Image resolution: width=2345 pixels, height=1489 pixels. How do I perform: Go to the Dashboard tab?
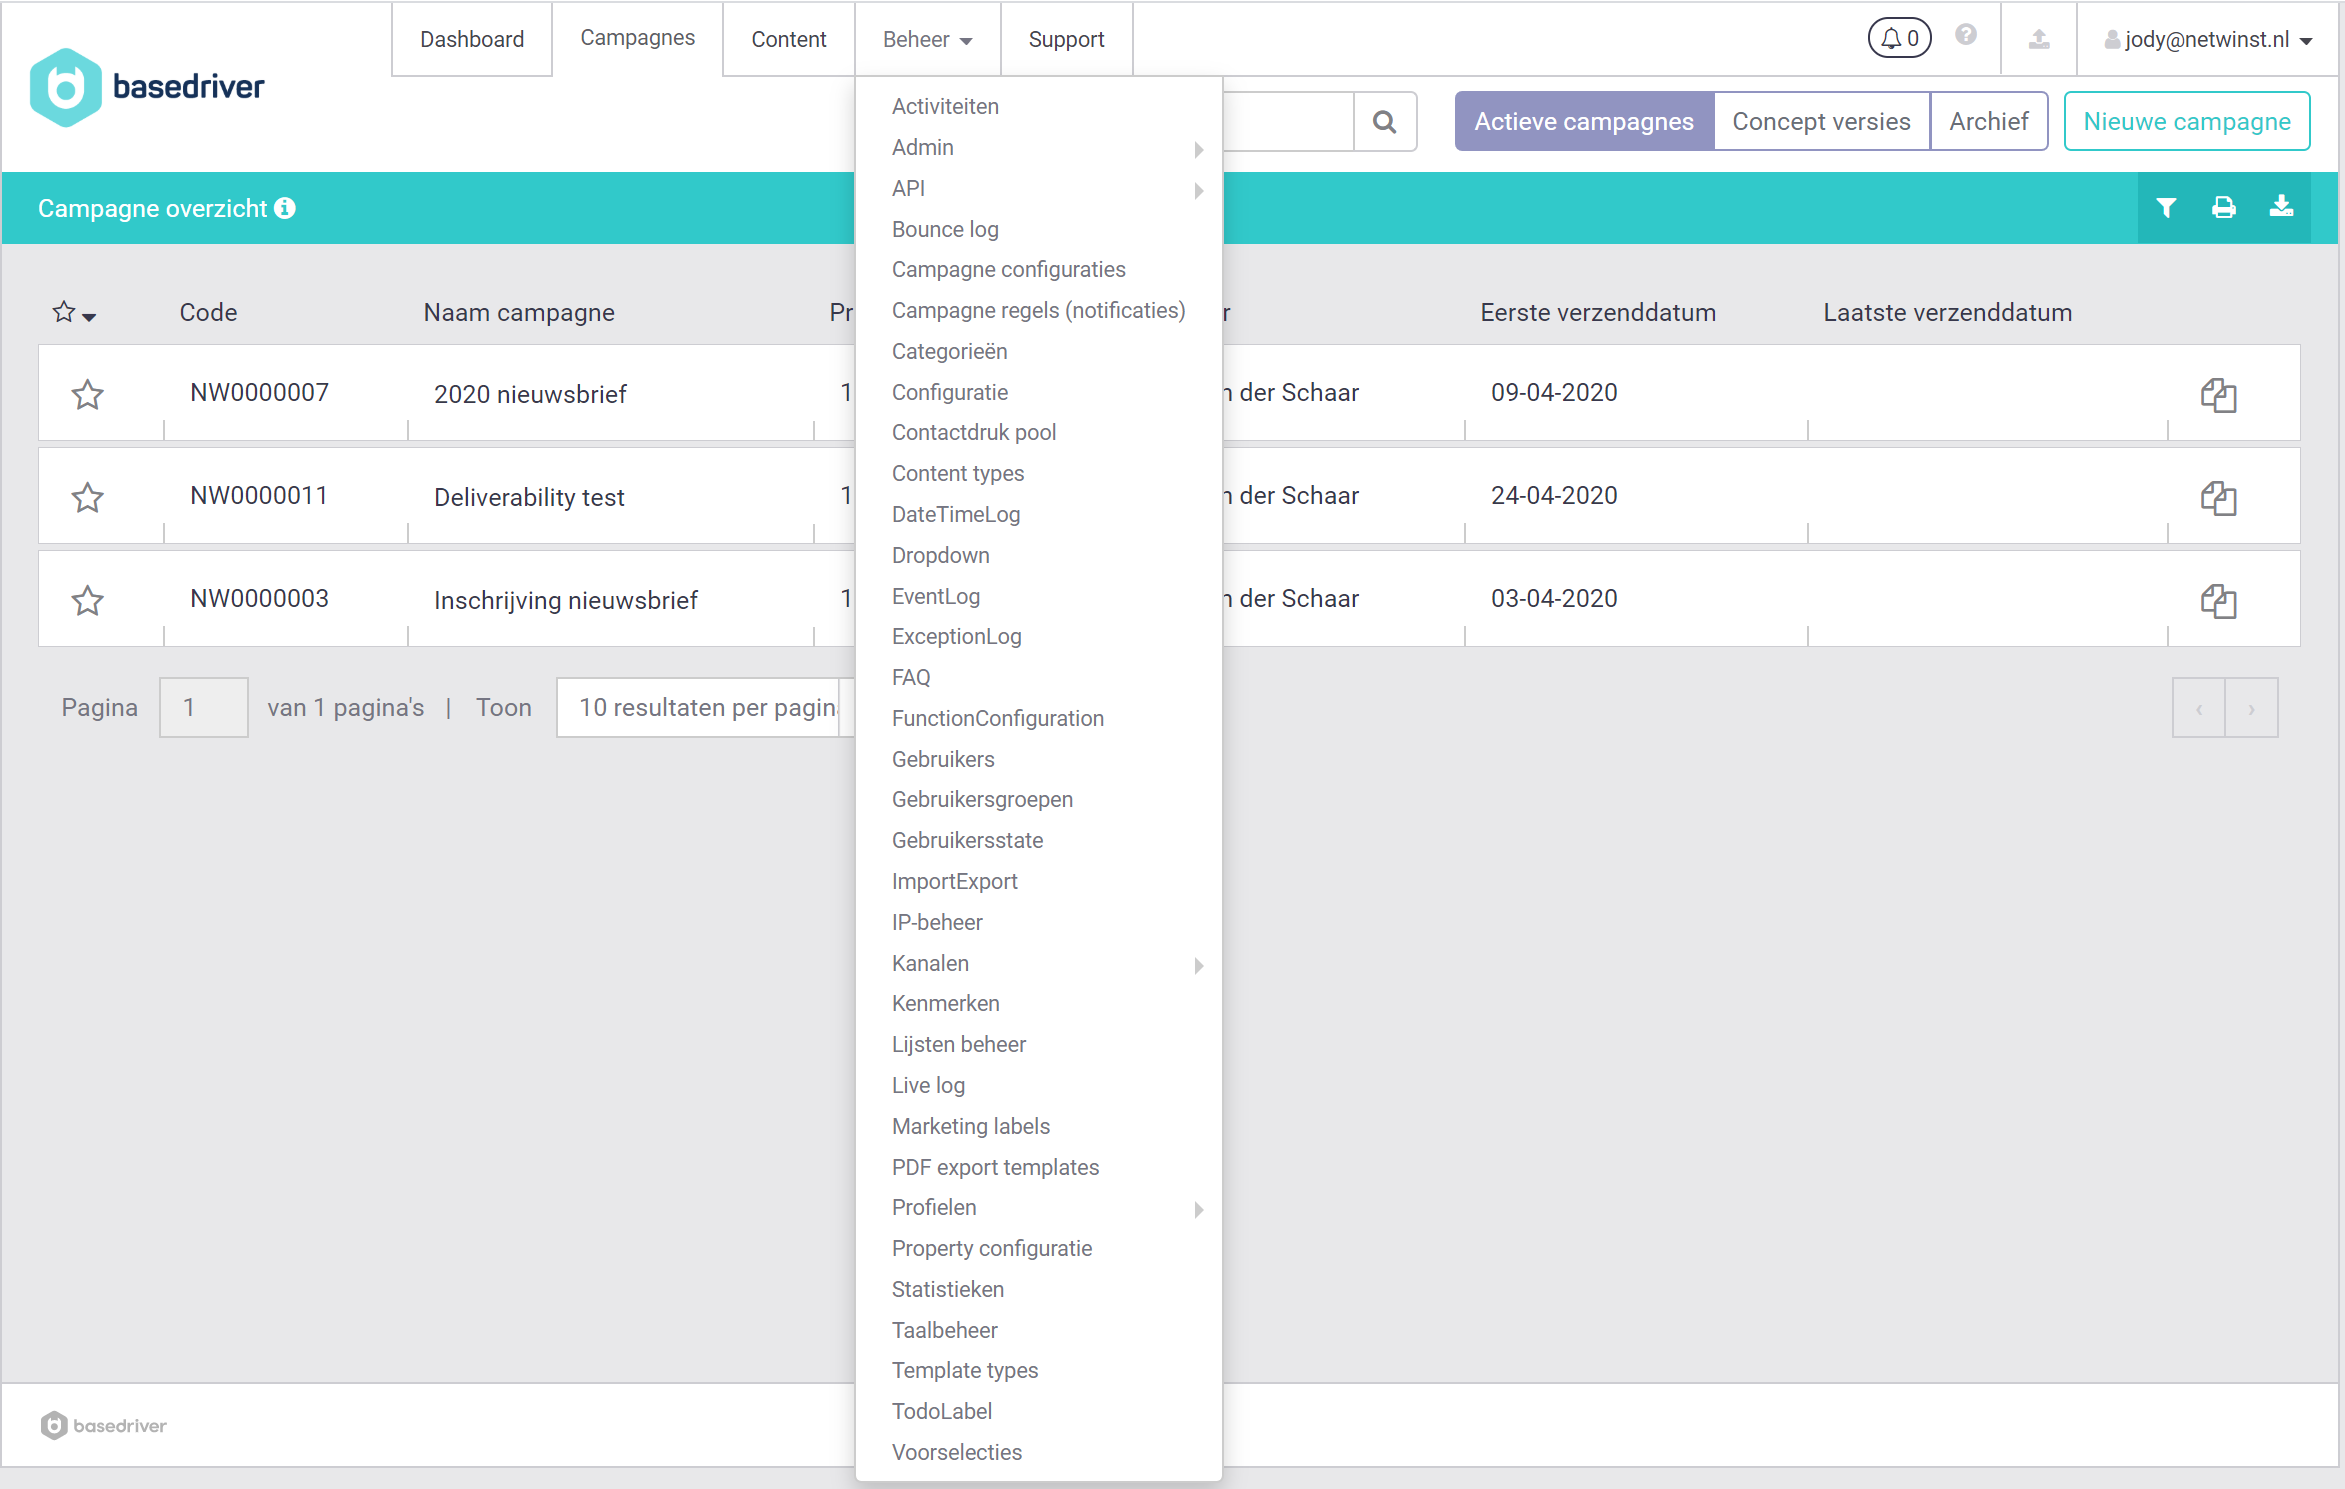pyautogui.click(x=472, y=40)
